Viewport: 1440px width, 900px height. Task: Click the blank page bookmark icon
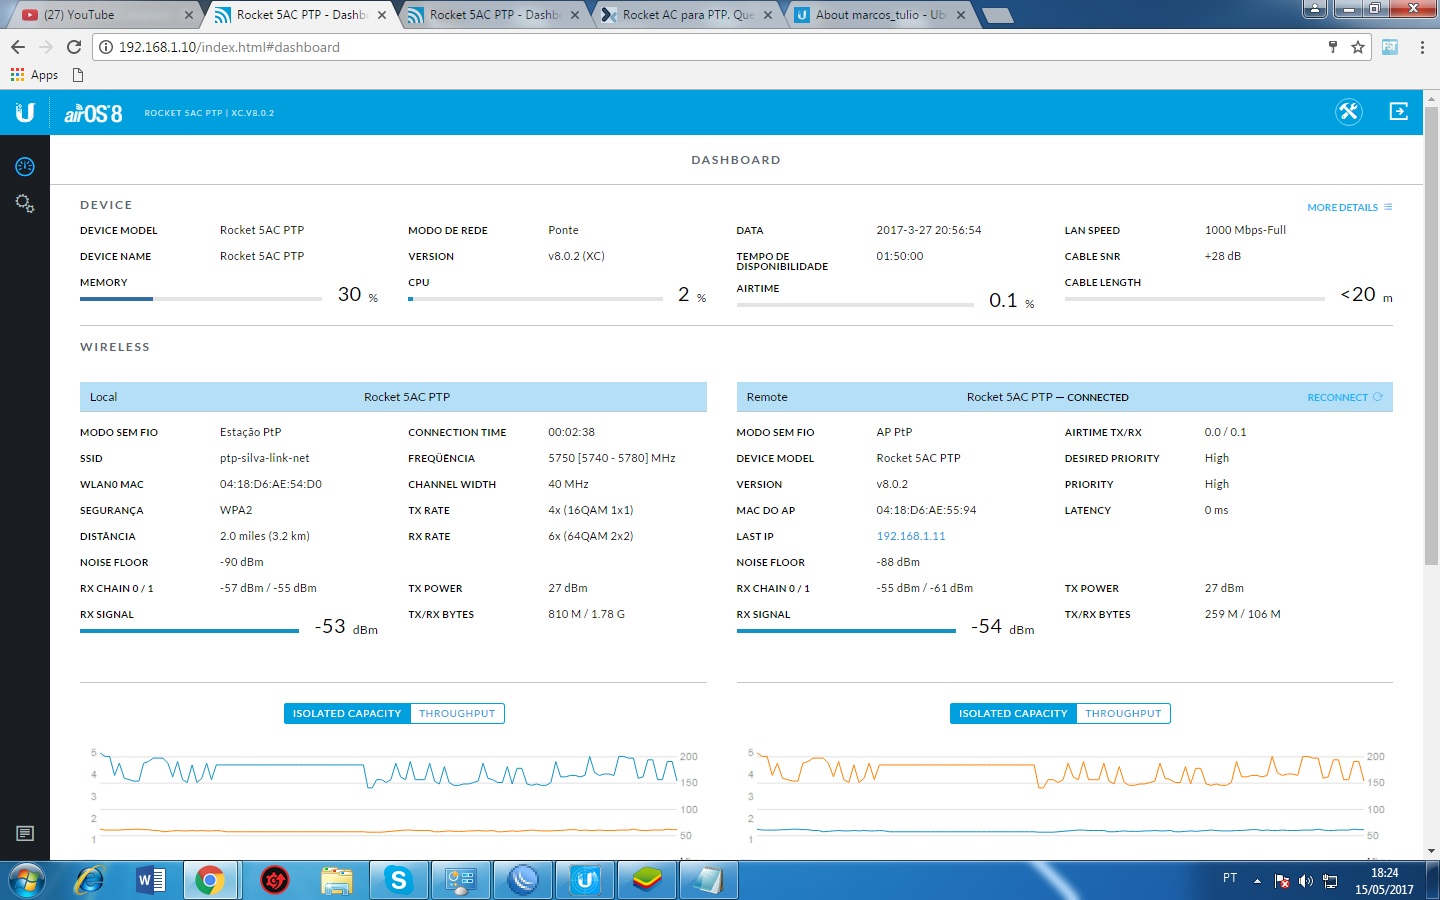78,75
